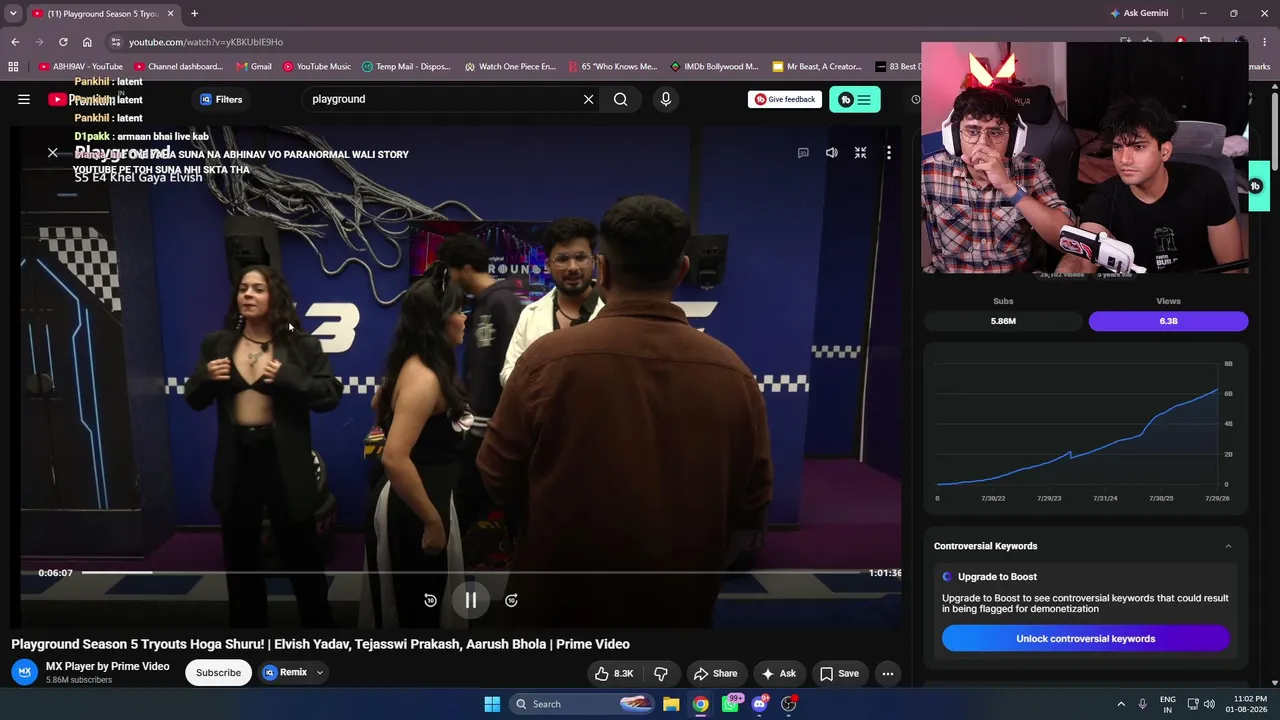Viewport: 1280px width, 720px height.
Task: Exit full view with the collapse-arrows icon
Action: pos(860,153)
